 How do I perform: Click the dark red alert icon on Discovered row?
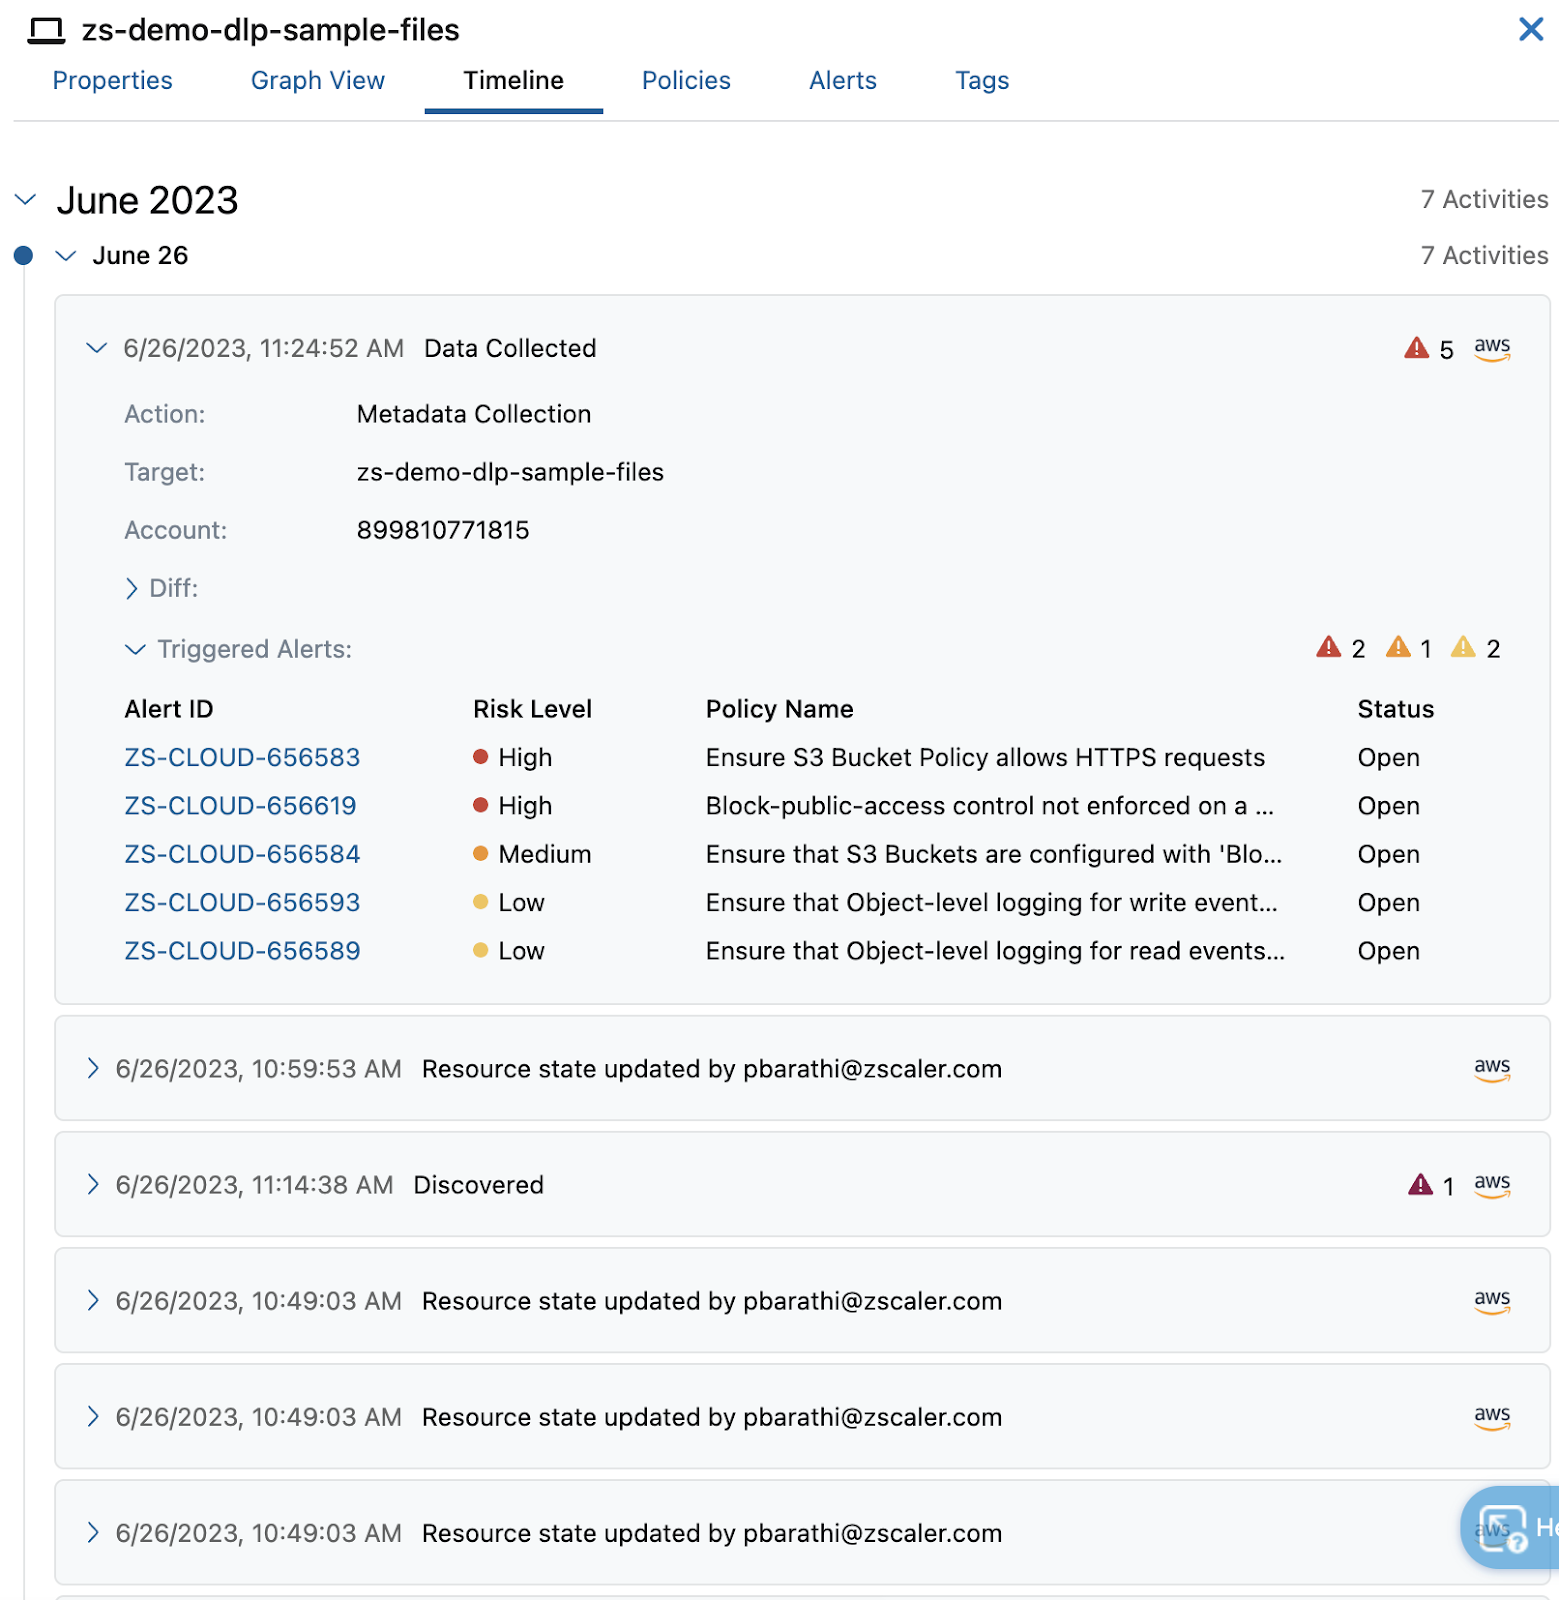click(x=1420, y=1185)
